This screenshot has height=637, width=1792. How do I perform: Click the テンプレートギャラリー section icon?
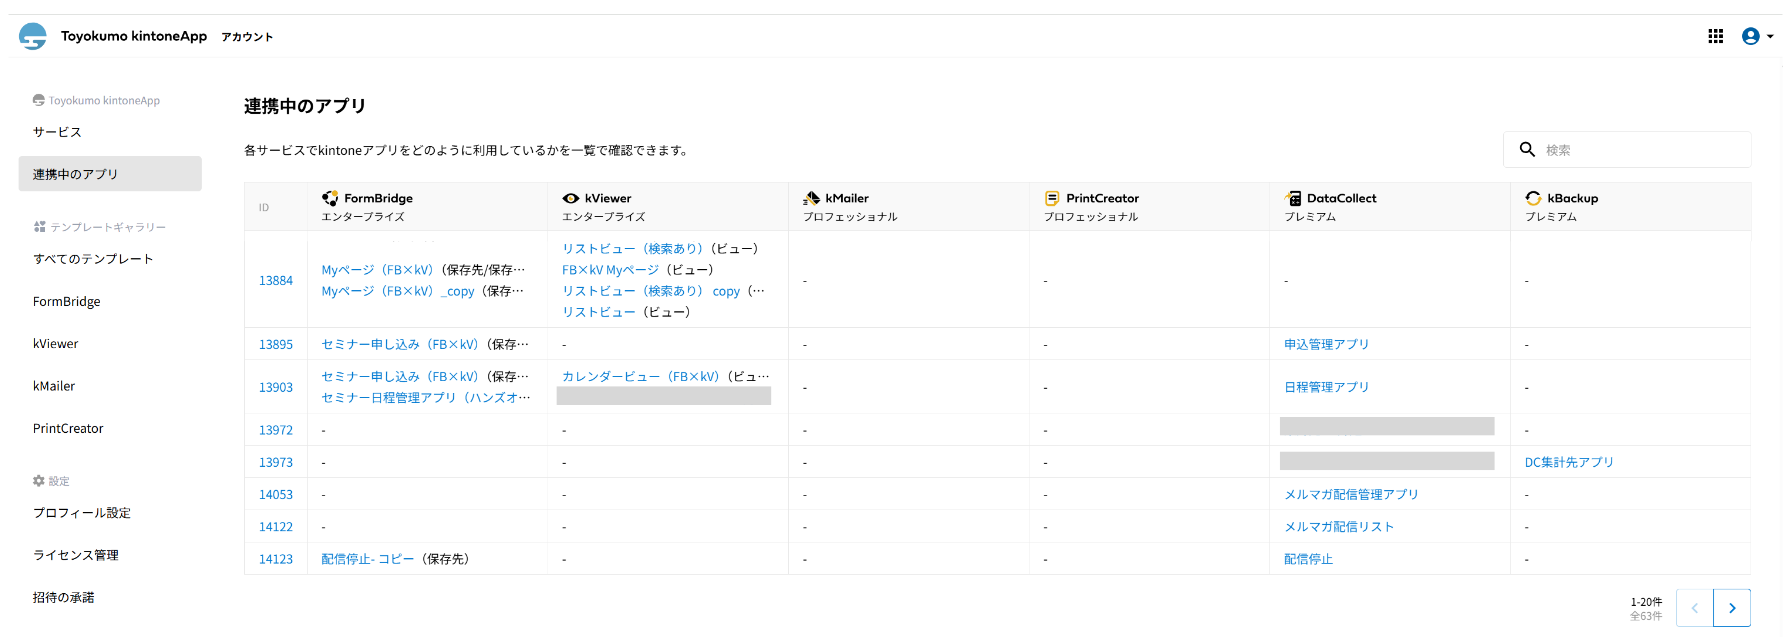tap(39, 227)
